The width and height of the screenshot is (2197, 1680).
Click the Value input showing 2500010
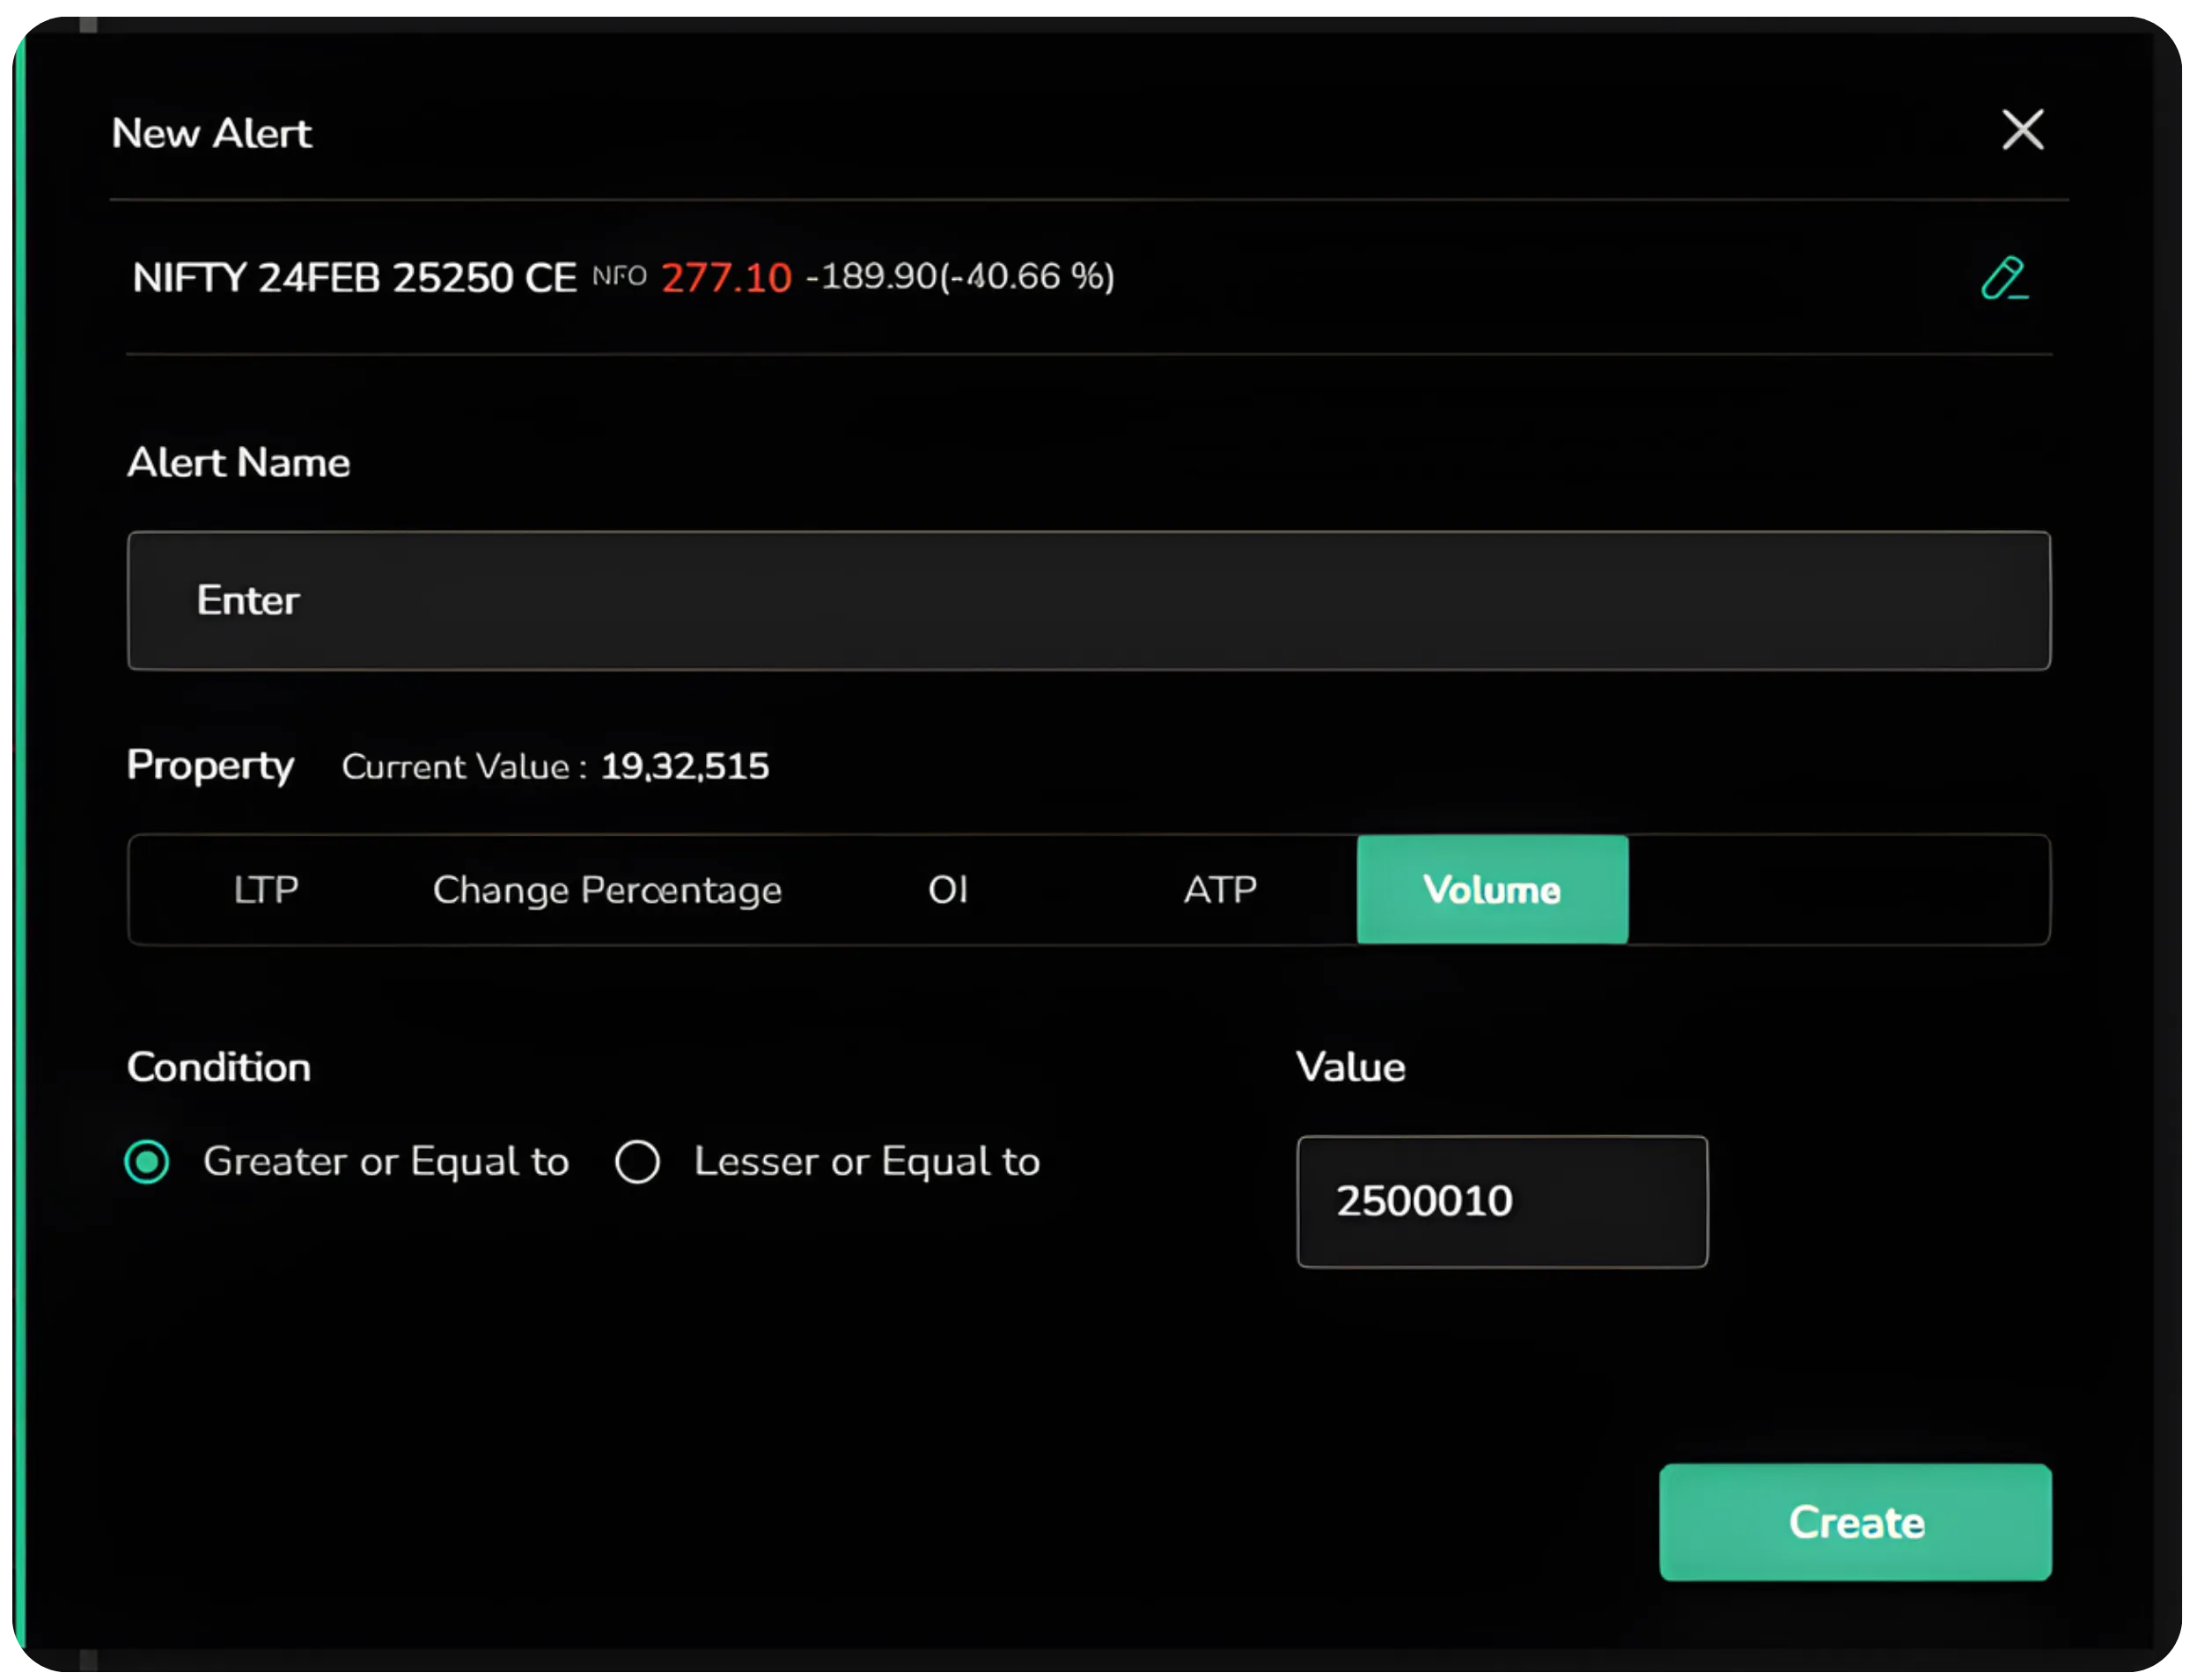(1501, 1201)
